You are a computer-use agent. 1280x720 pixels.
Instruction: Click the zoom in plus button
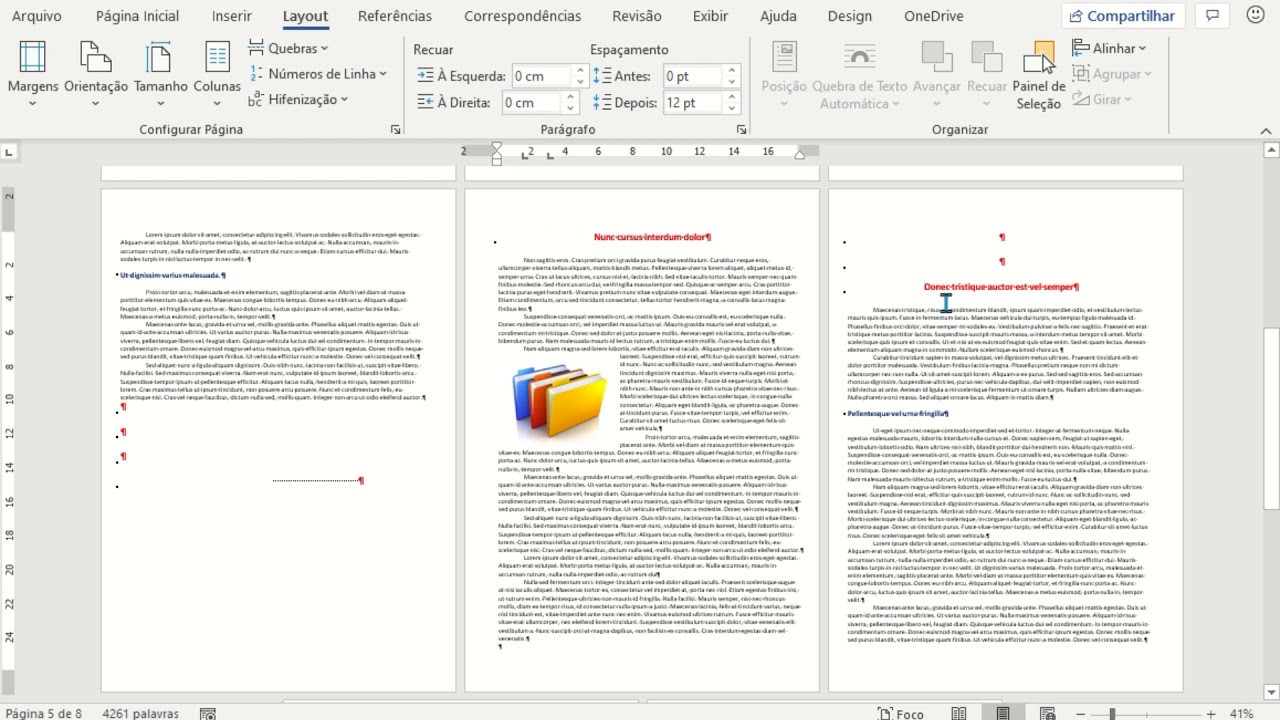point(1211,713)
